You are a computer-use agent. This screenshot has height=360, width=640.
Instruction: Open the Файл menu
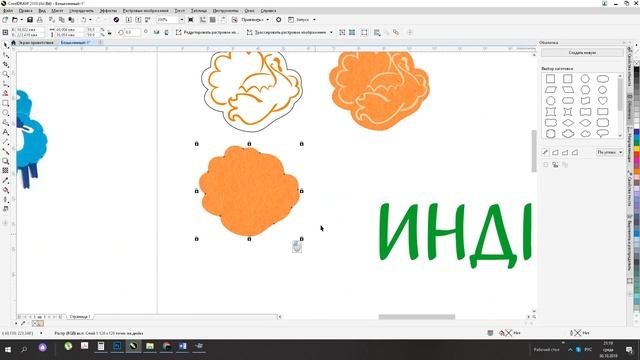point(8,11)
